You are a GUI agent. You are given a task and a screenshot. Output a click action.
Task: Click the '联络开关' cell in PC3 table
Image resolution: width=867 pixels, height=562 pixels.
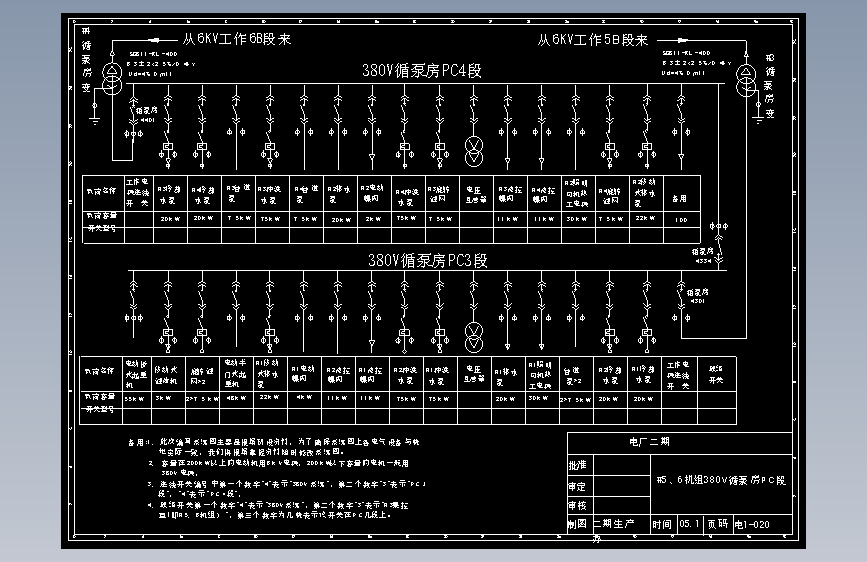point(716,374)
